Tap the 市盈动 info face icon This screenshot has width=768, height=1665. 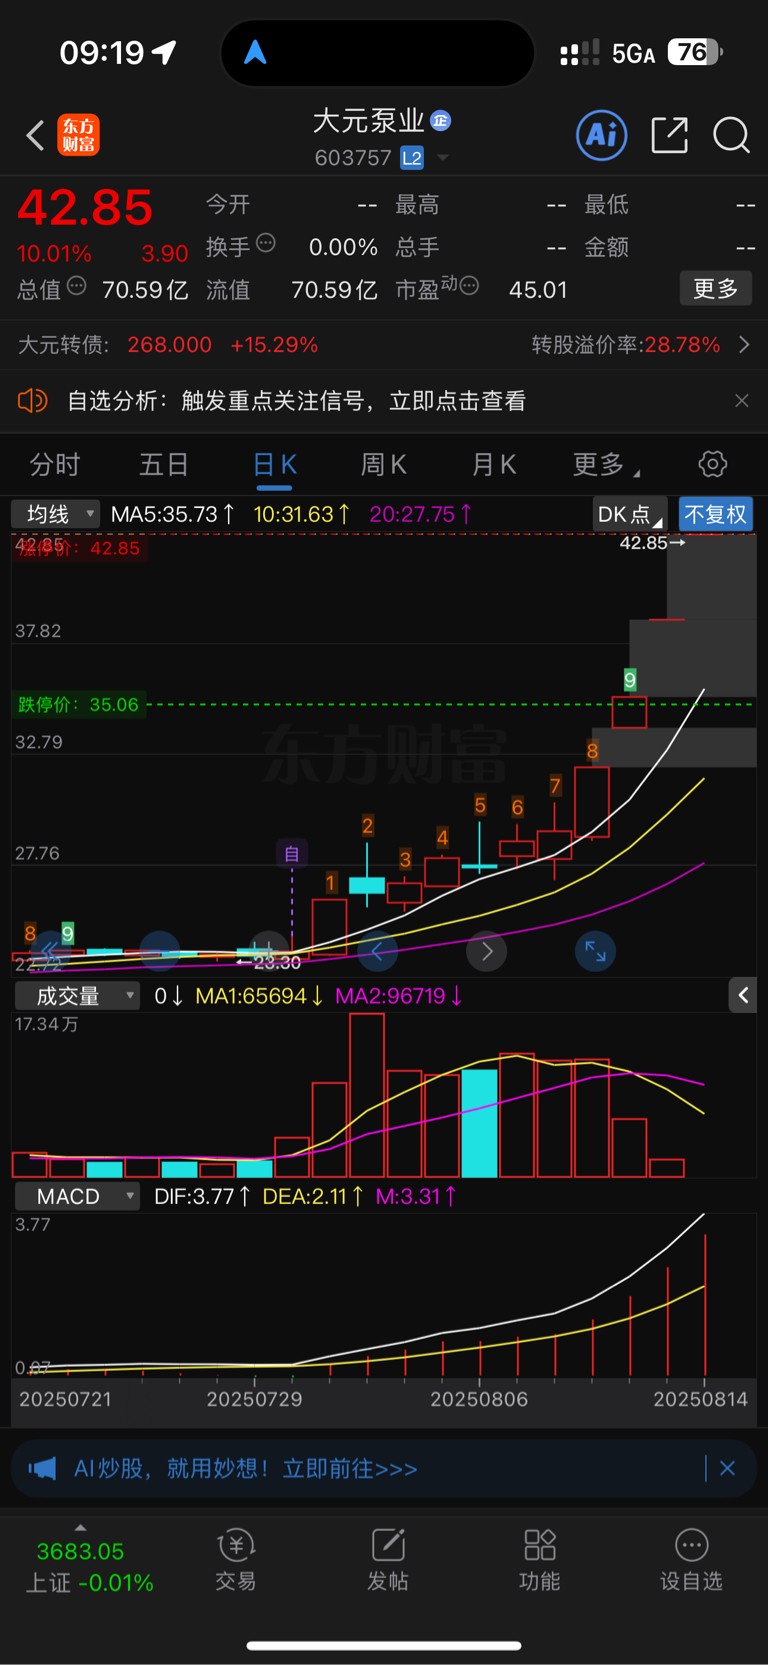click(469, 286)
